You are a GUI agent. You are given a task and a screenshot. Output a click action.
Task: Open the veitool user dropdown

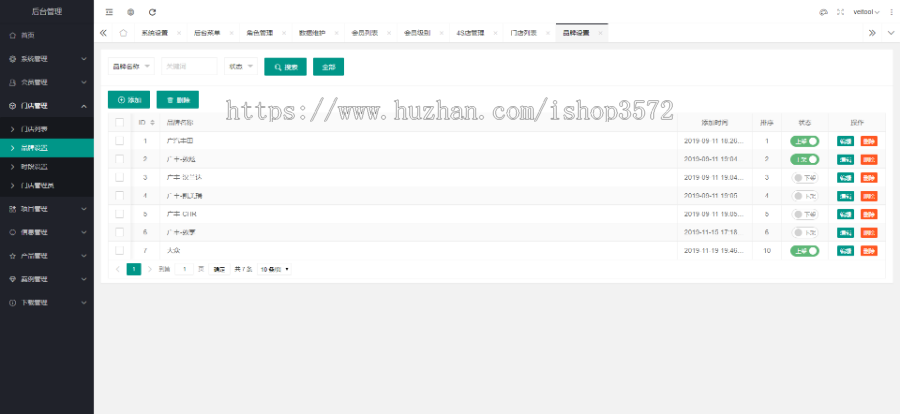(x=866, y=12)
